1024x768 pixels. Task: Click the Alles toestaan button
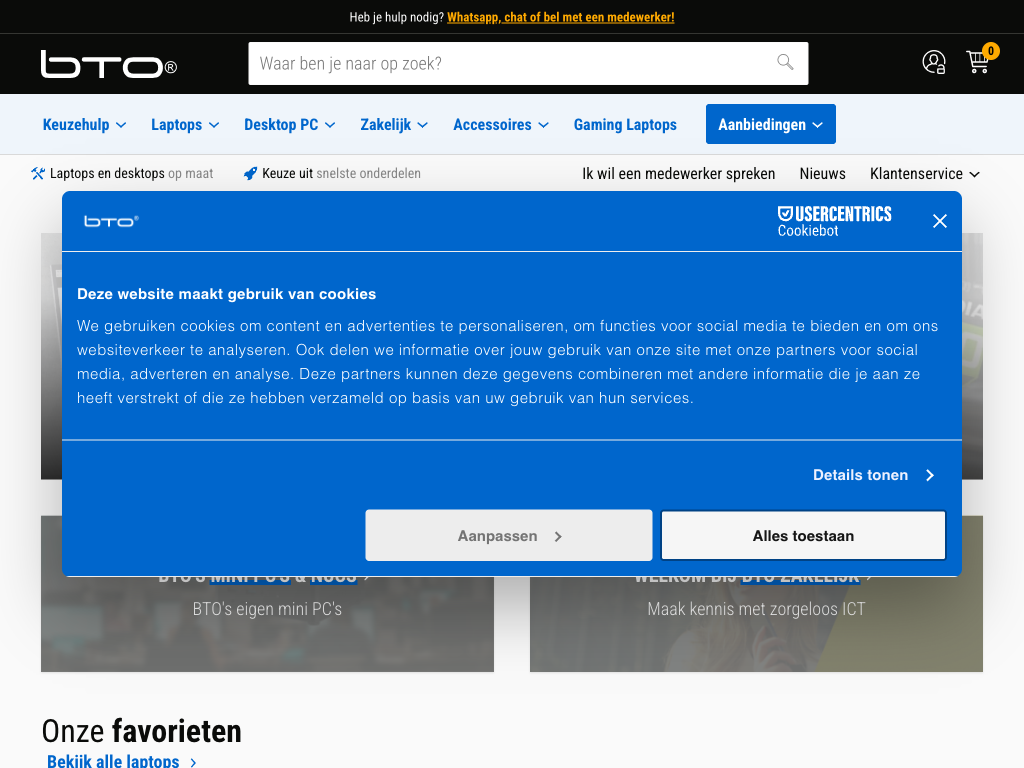coord(803,536)
